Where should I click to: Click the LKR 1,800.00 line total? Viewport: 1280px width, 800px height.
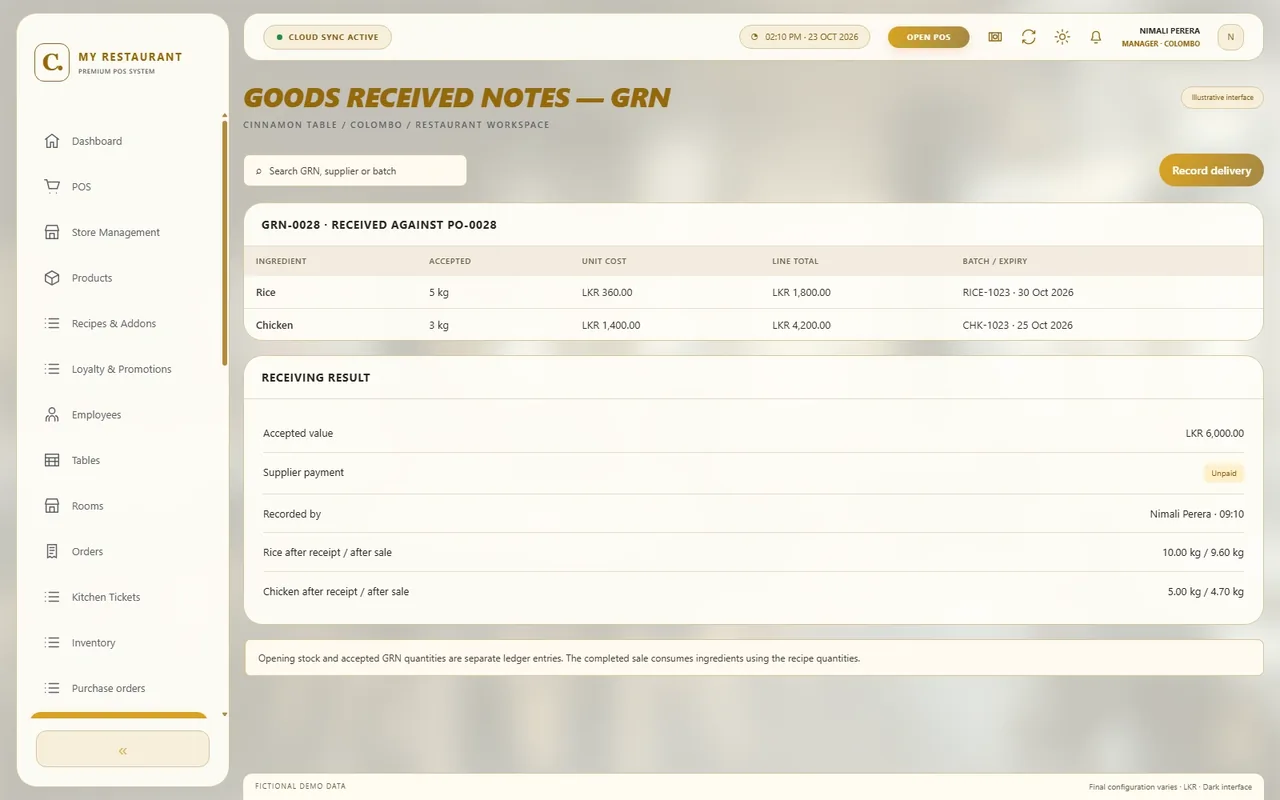(801, 293)
